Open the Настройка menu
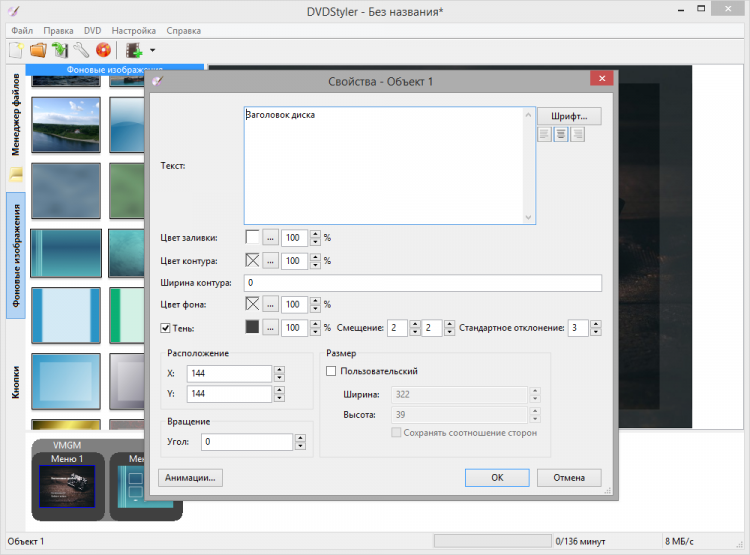 point(133,31)
